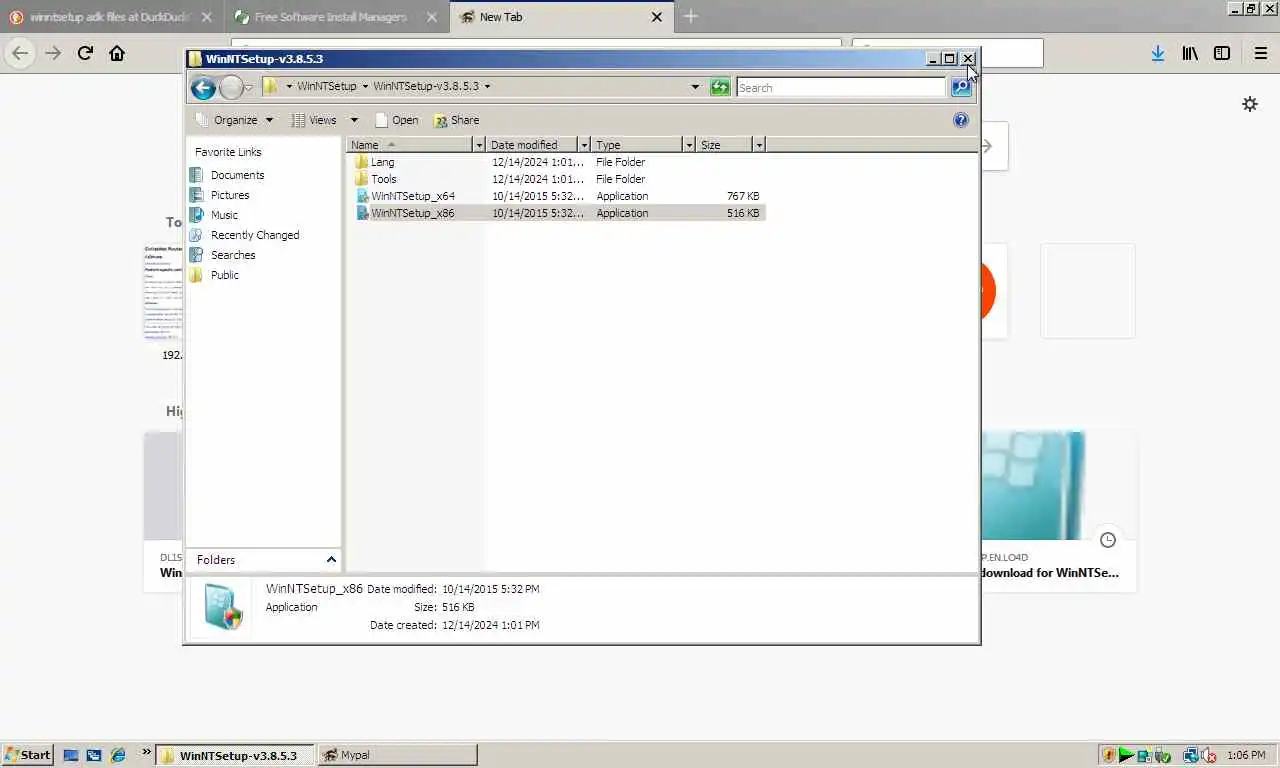Click the volume tray icon
The width and height of the screenshot is (1280, 768).
coord(1208,755)
